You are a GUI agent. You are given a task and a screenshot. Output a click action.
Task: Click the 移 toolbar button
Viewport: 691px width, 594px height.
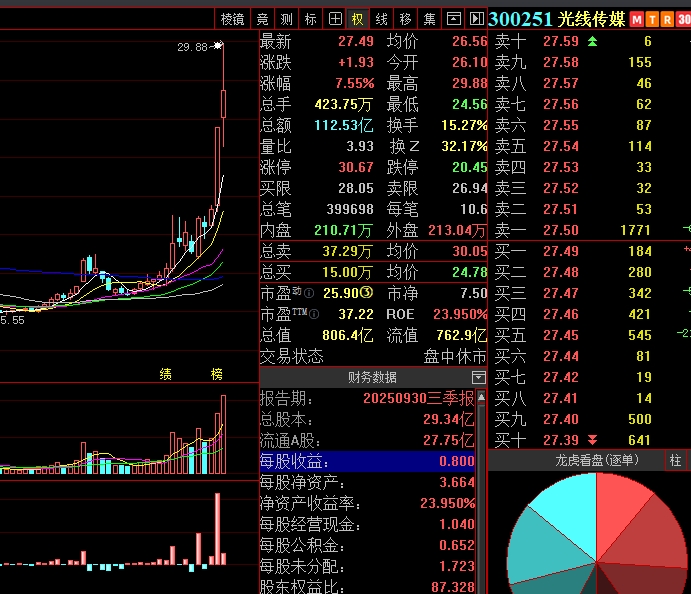[x=405, y=19]
